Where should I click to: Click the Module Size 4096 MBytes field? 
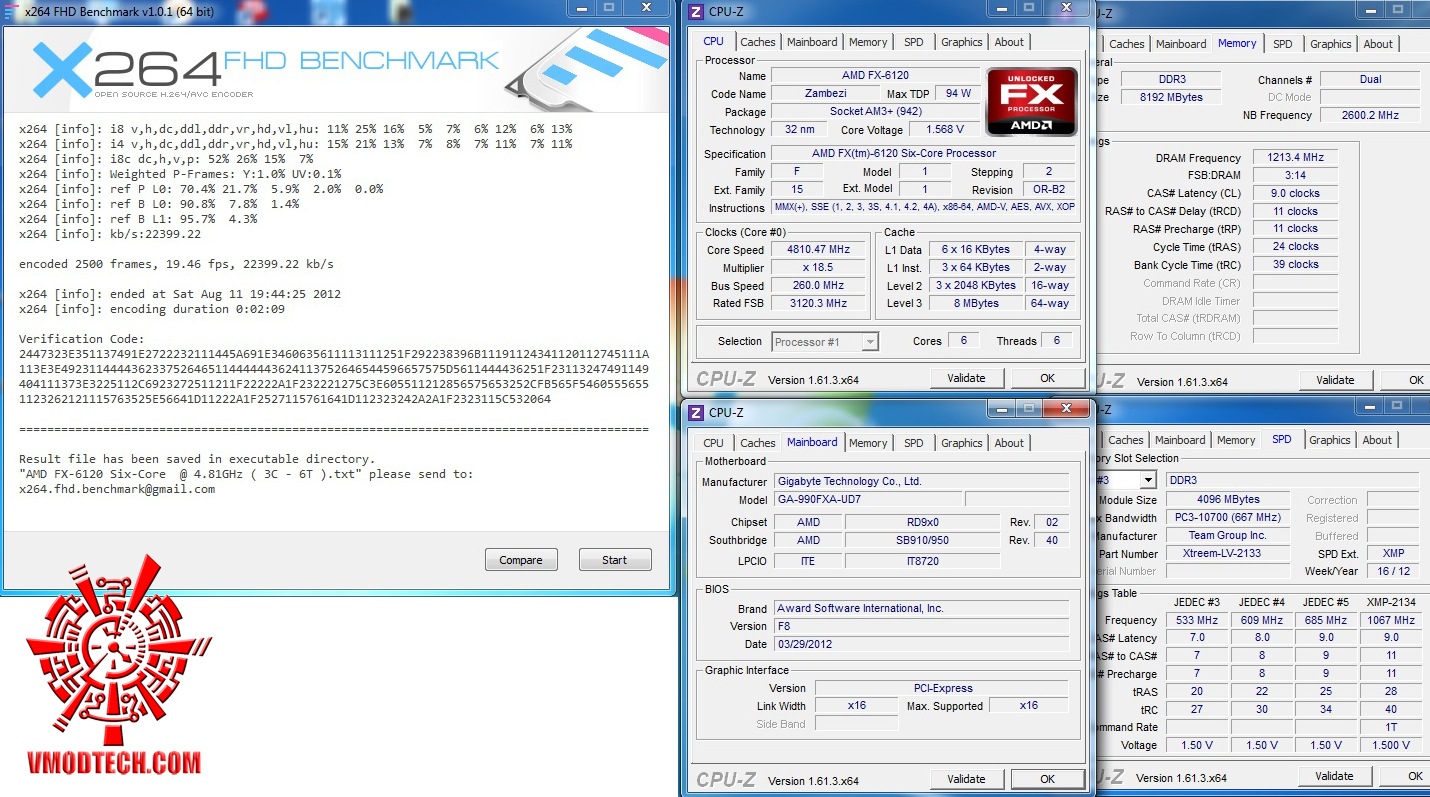click(1227, 500)
